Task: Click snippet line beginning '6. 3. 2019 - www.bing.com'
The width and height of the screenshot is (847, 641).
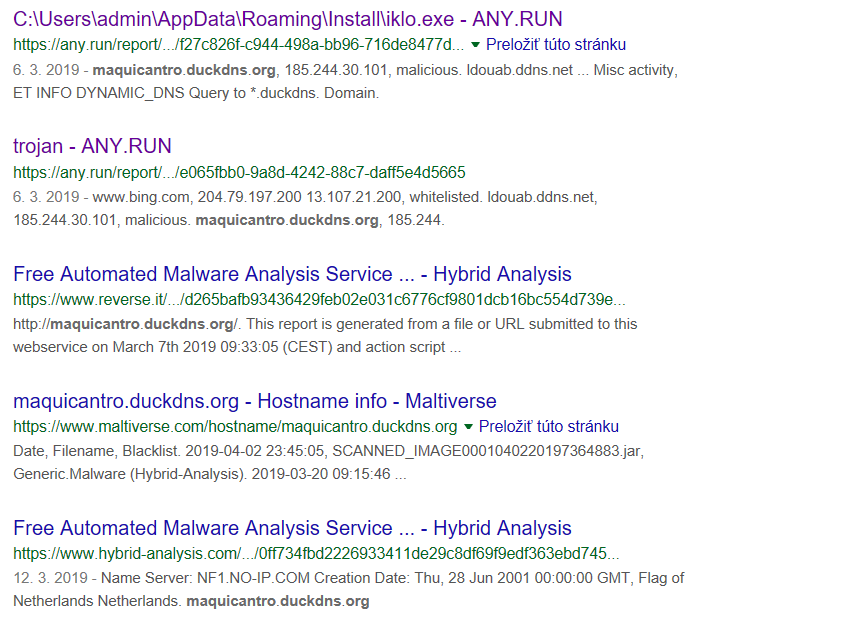Action: [x=305, y=197]
